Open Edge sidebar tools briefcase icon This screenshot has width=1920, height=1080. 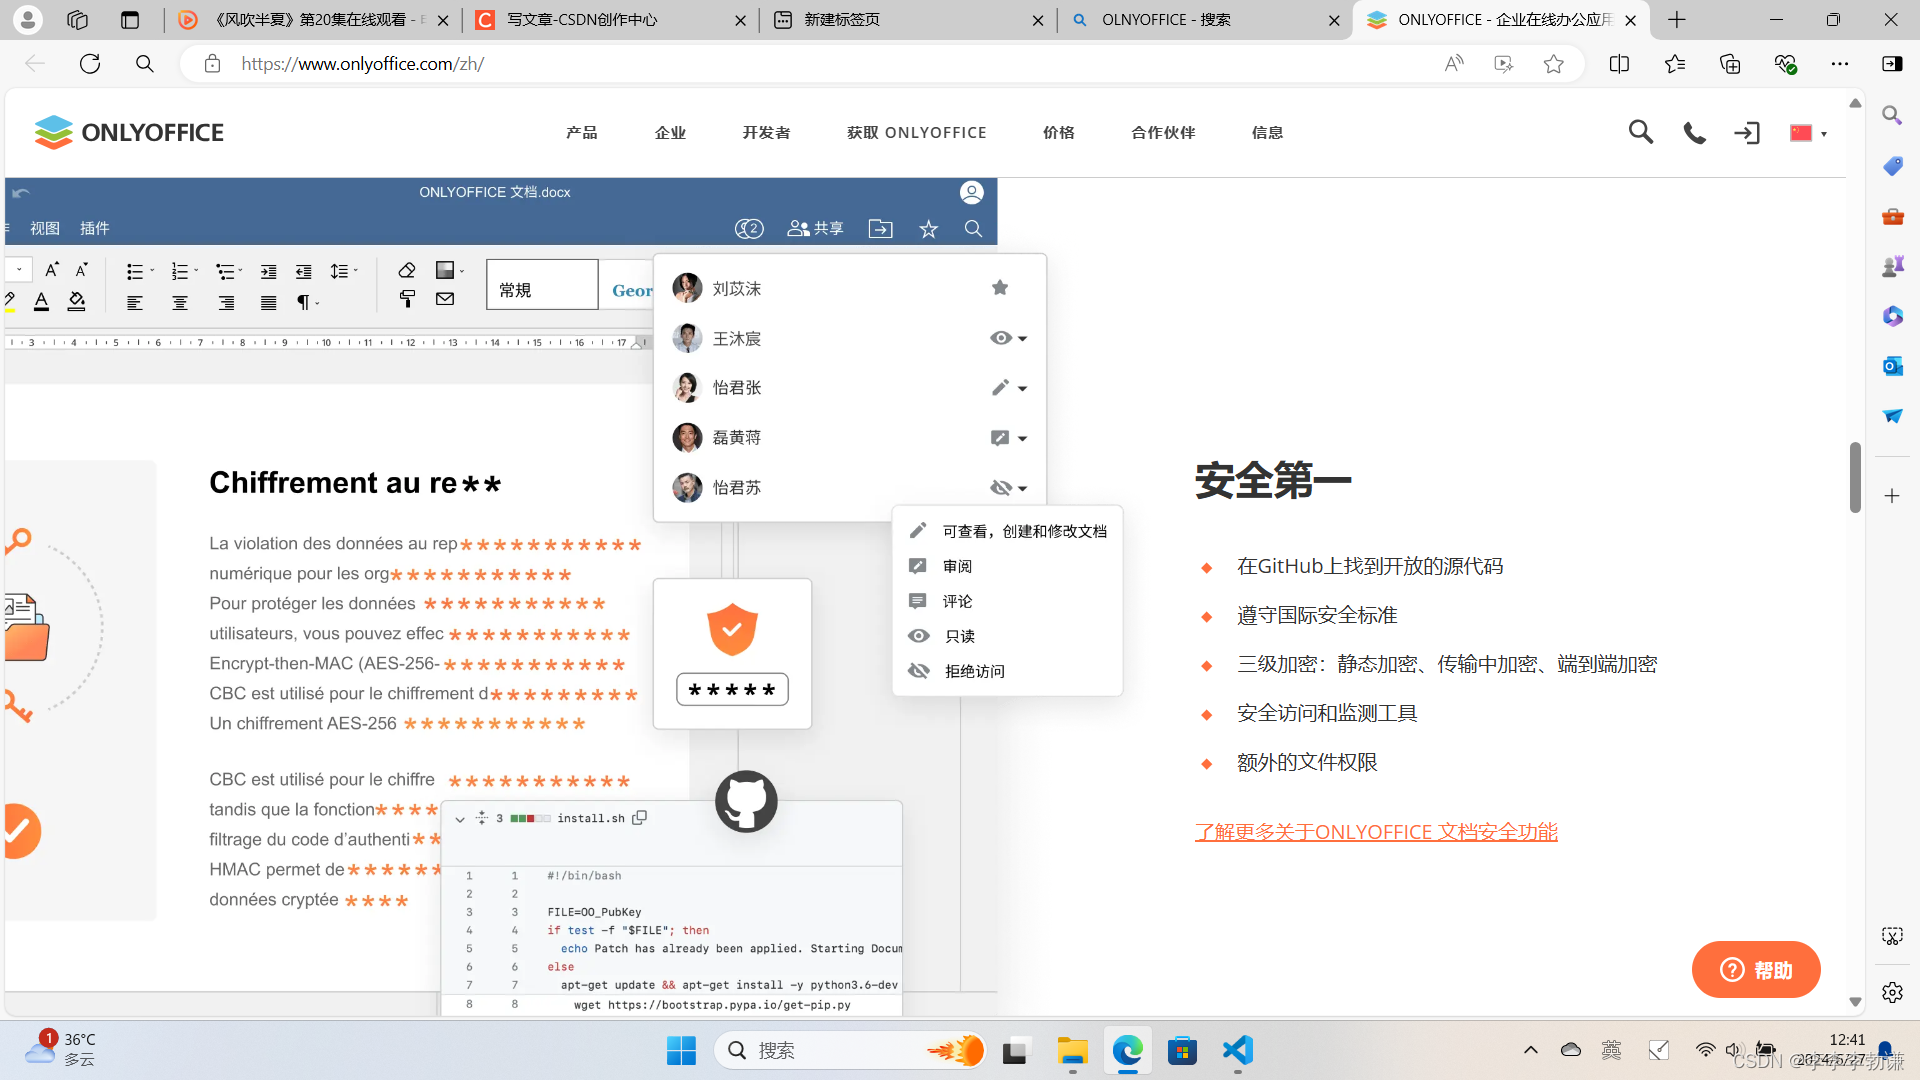pos(1892,216)
